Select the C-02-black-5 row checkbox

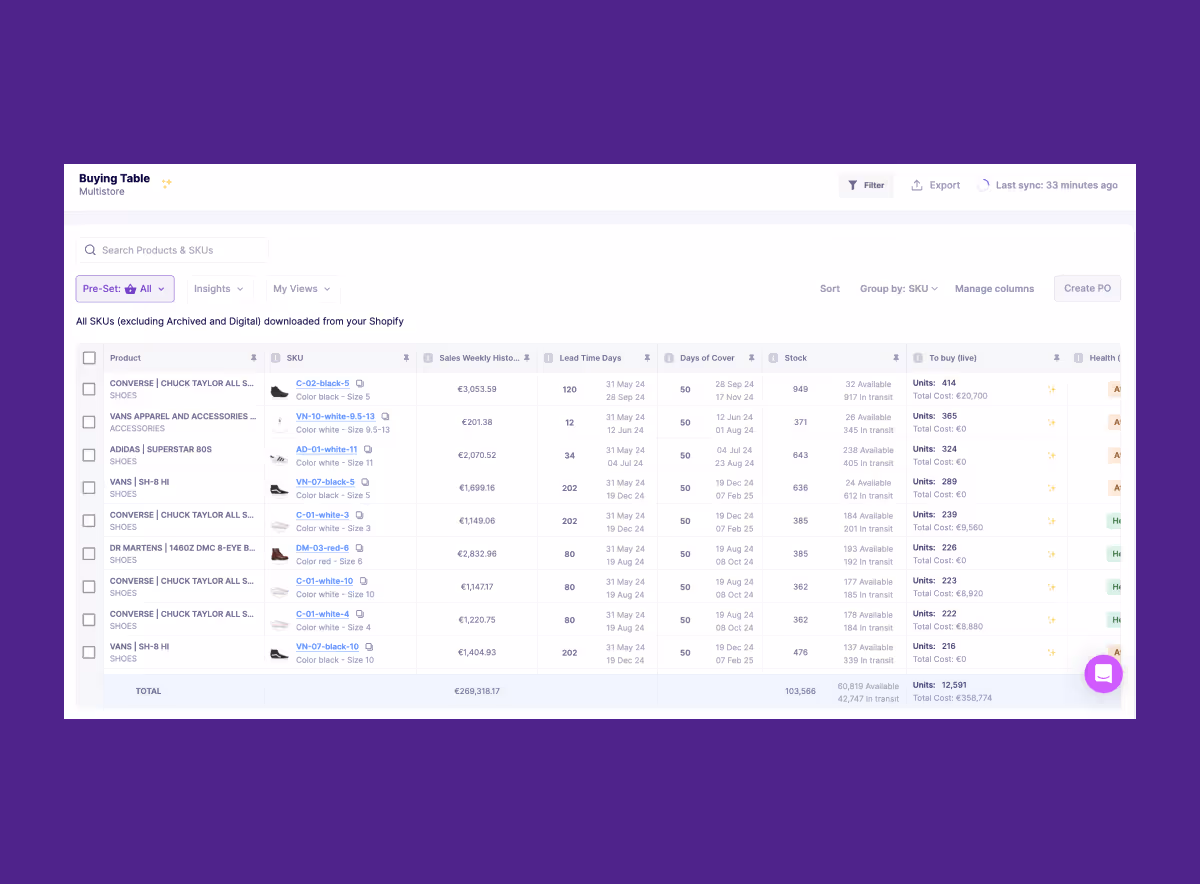pyautogui.click(x=89, y=389)
